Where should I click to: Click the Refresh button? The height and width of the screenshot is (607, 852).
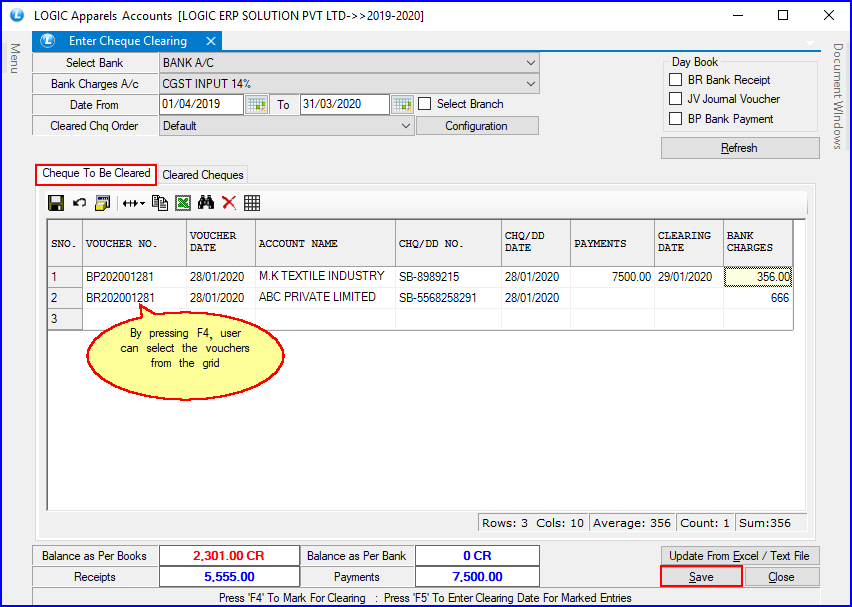740,148
